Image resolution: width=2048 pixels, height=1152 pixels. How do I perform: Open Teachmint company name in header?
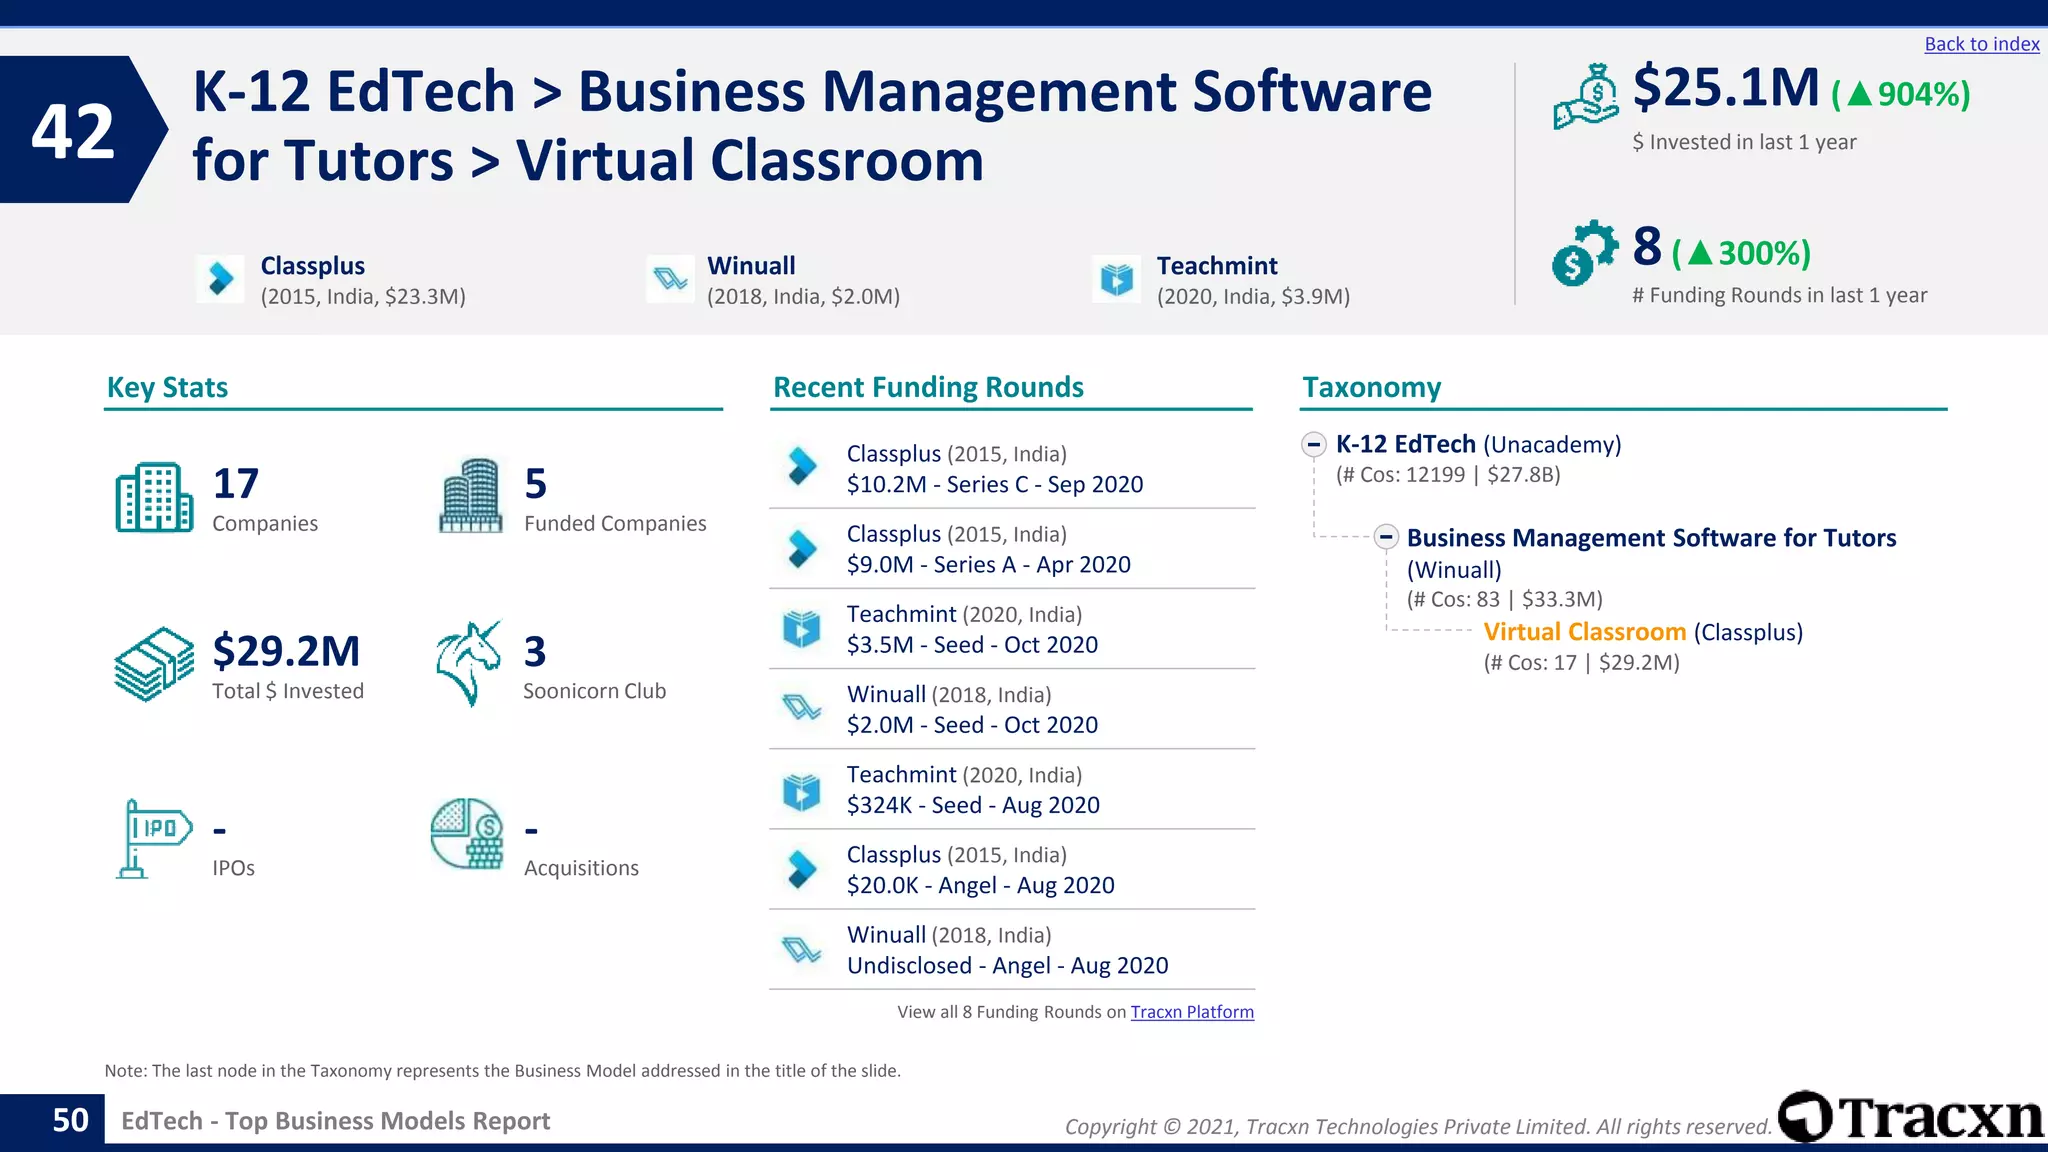pyautogui.click(x=1217, y=266)
